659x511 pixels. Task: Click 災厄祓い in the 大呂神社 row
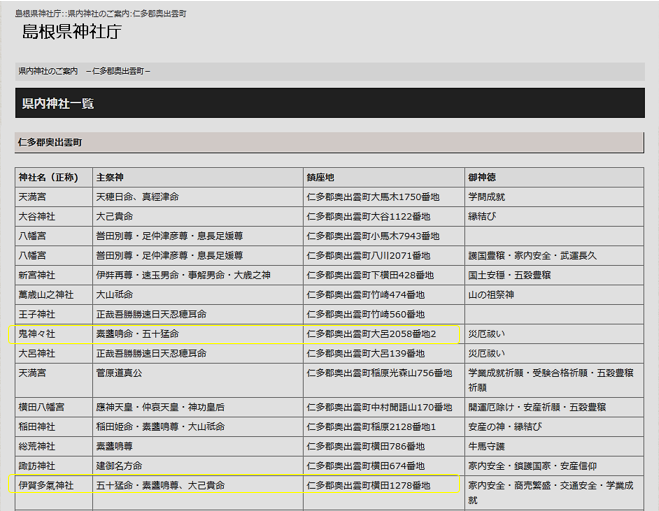(487, 353)
